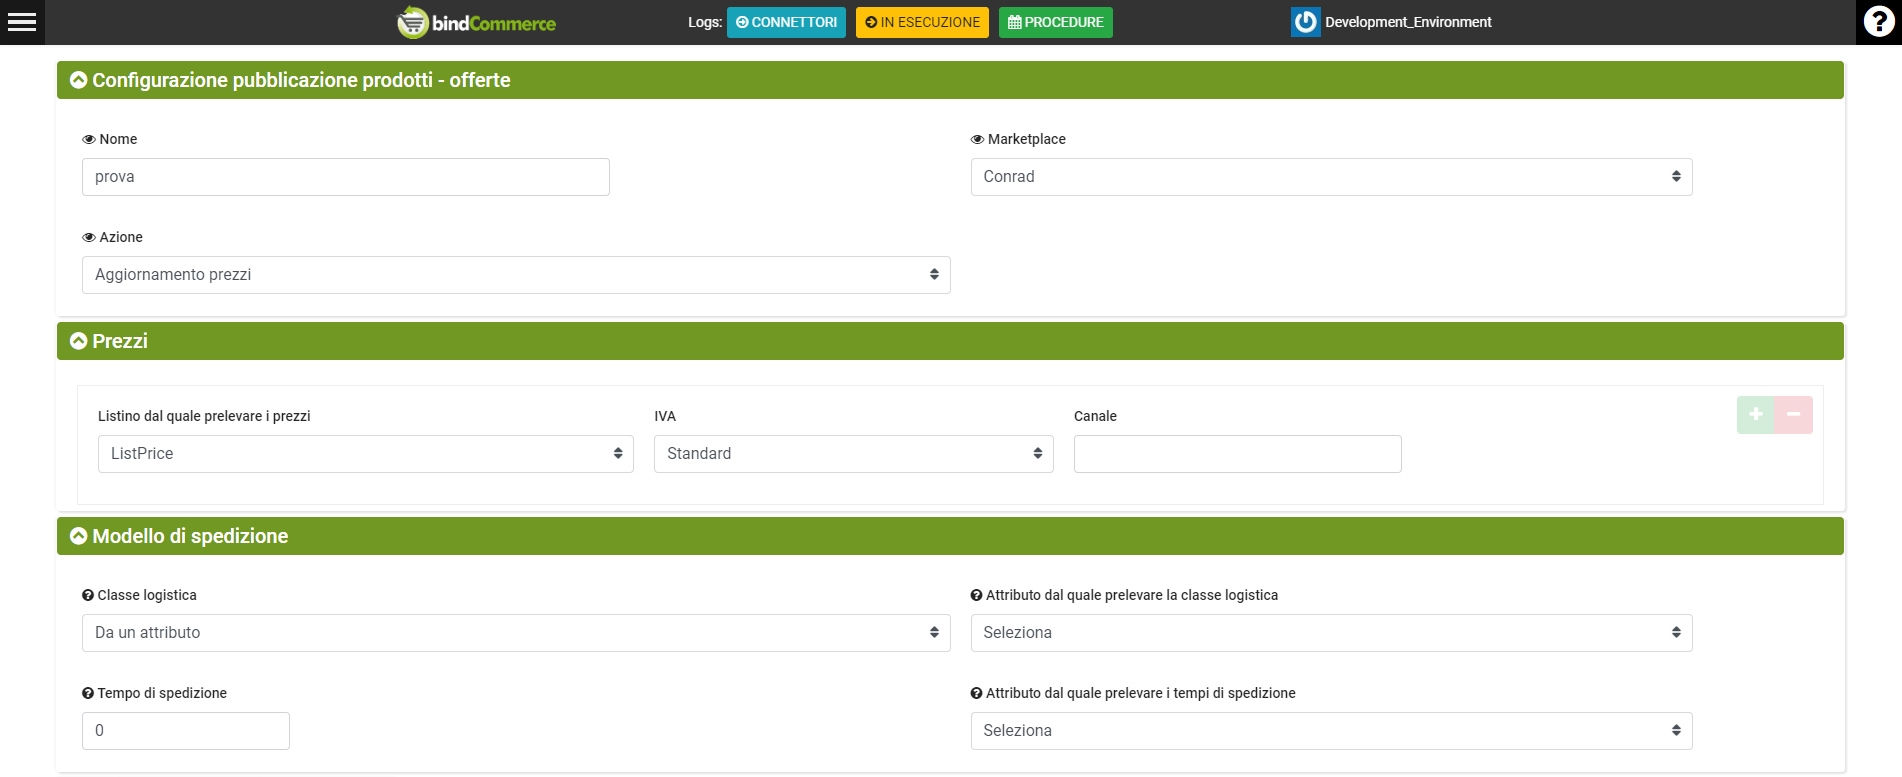Open the hamburger main menu
The image size is (1902, 777).
point(22,22)
